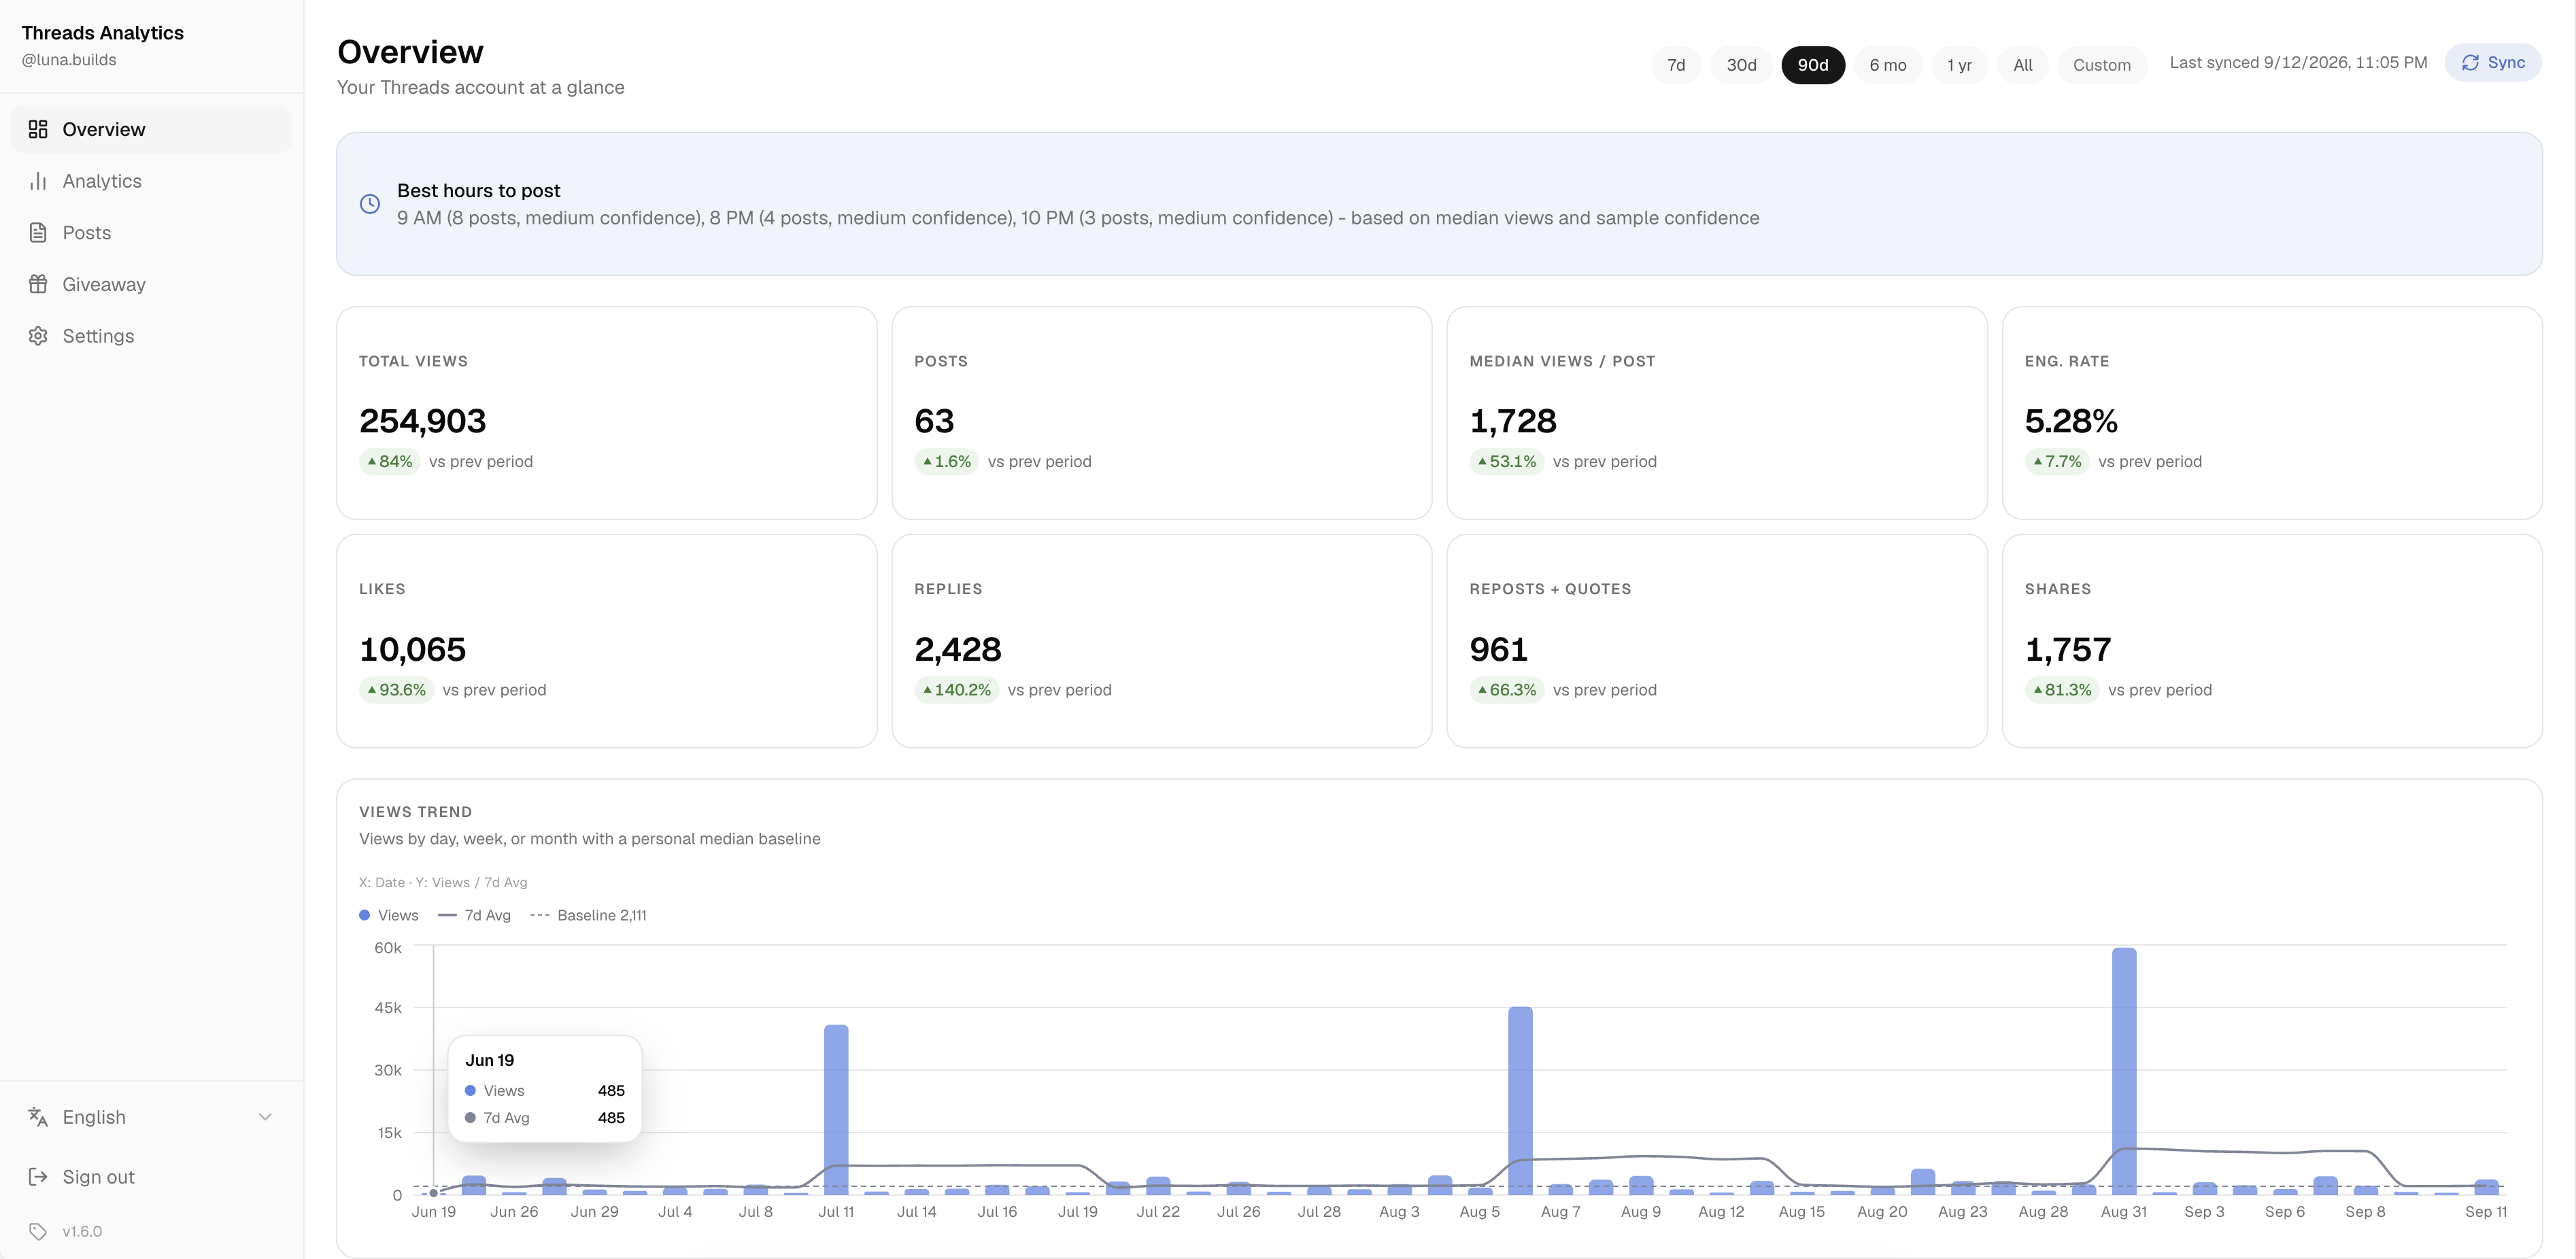Click the Posts document icon
This screenshot has width=2576, height=1259.
(x=38, y=233)
